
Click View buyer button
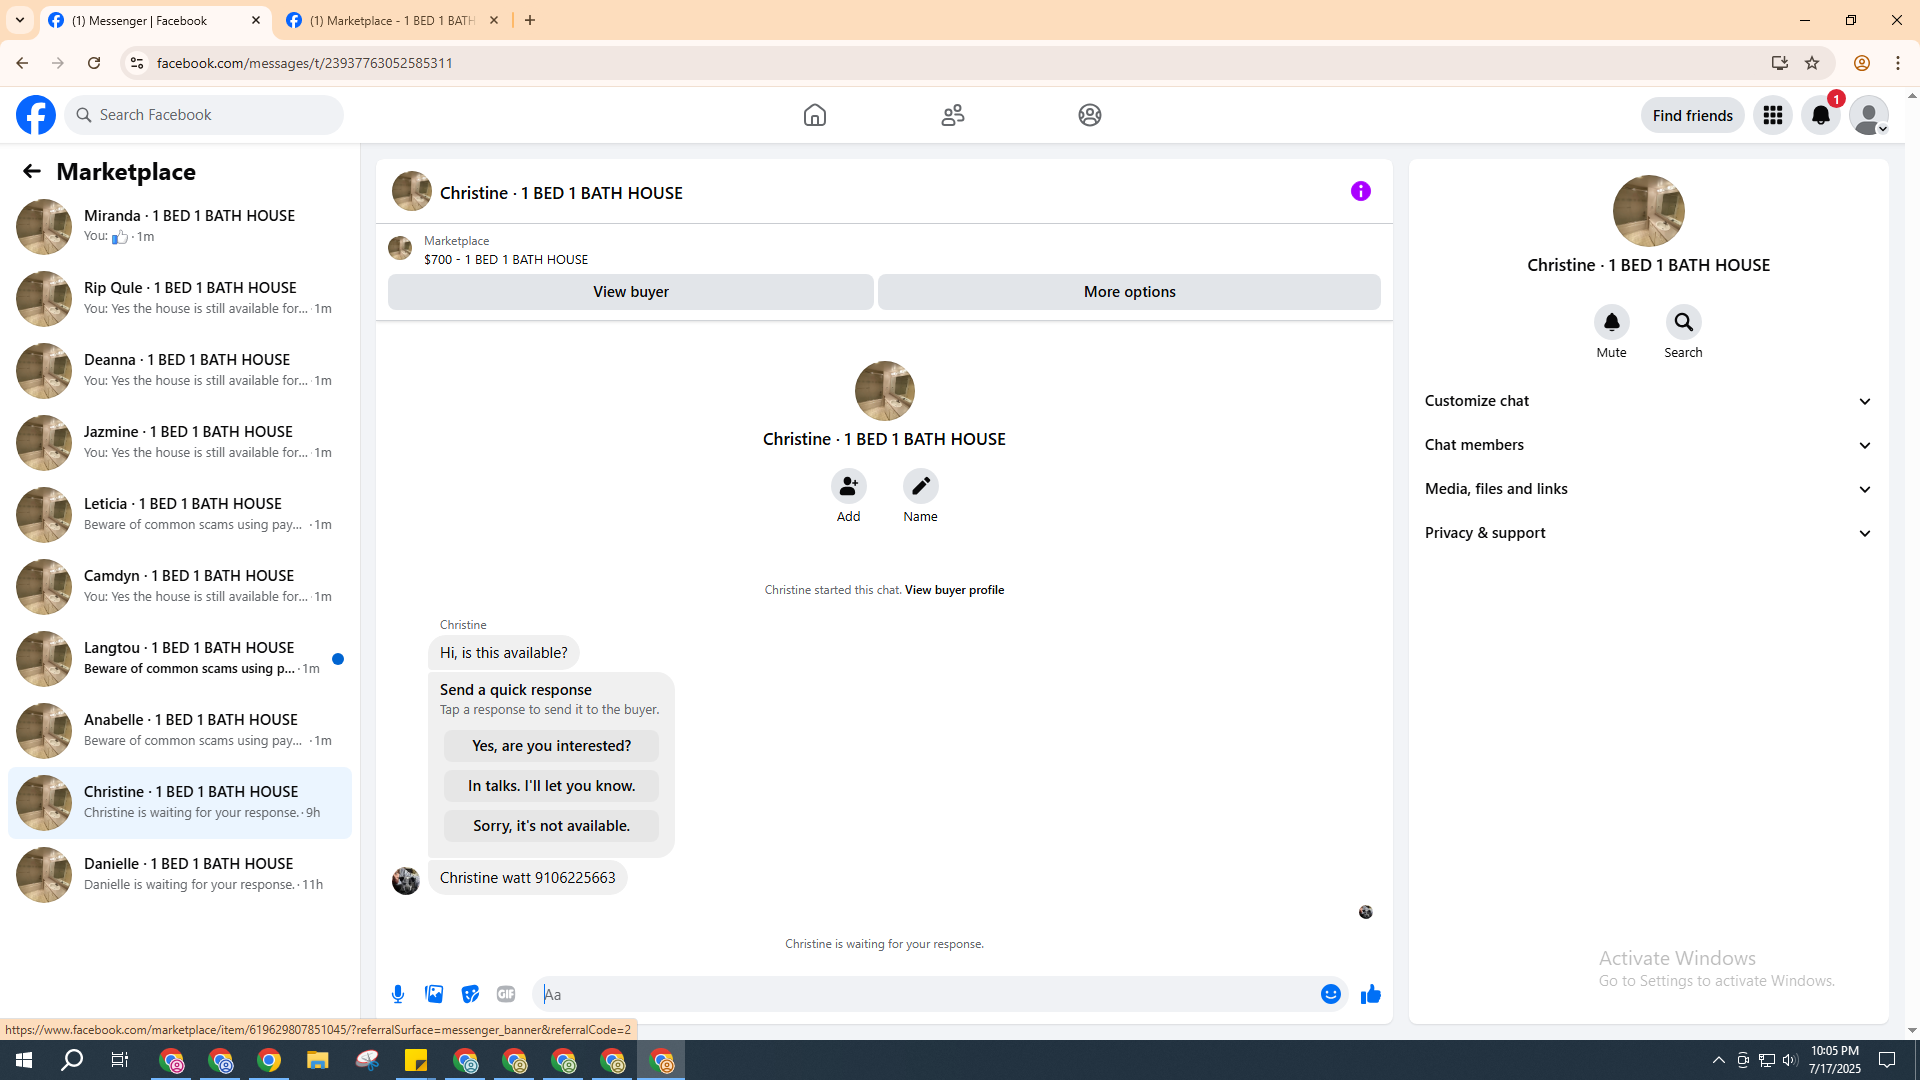(631, 292)
